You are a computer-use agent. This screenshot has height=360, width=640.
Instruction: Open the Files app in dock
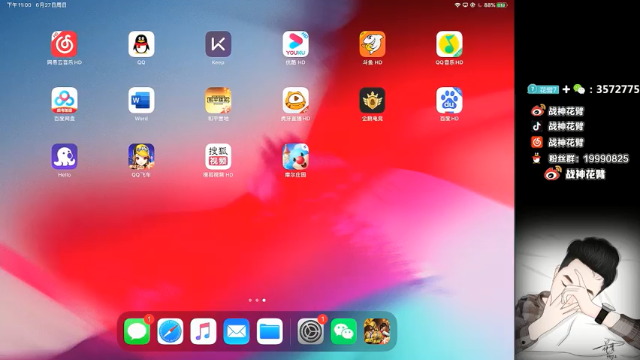pyautogui.click(x=270, y=331)
